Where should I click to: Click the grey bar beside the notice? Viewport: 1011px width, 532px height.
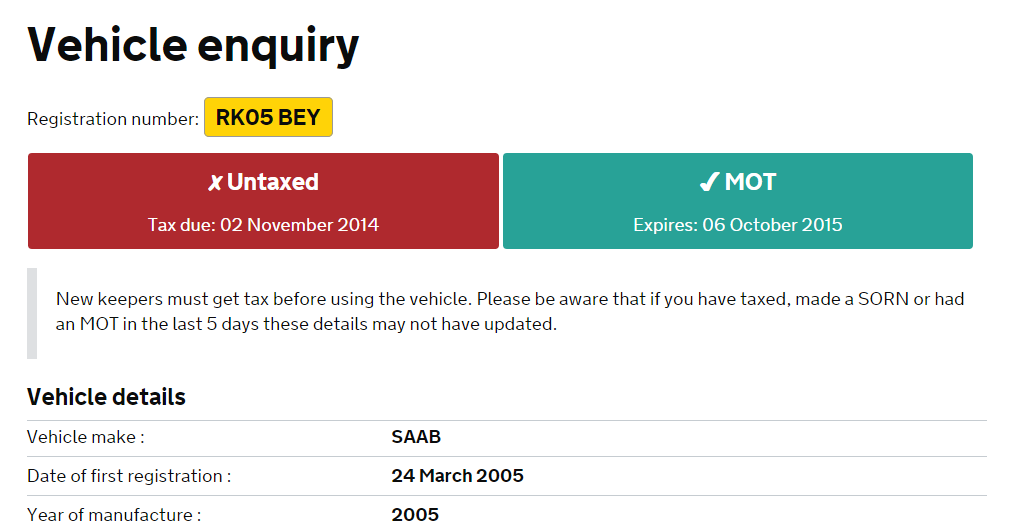[x=32, y=313]
